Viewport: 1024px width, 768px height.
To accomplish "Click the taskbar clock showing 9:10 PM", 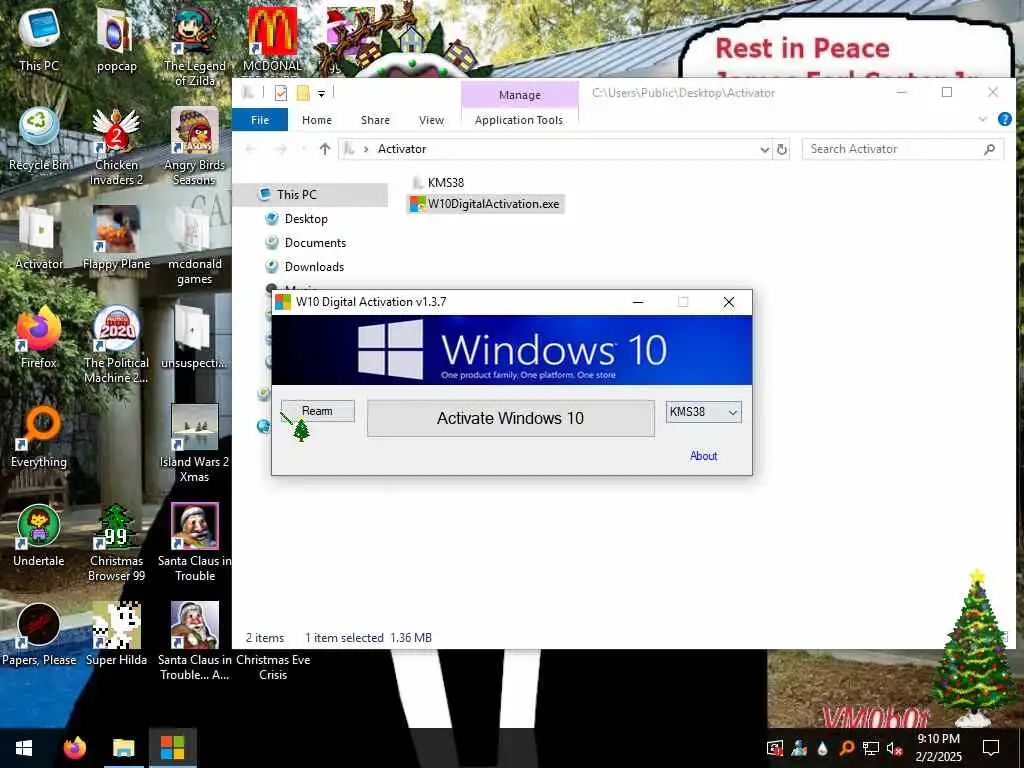I will 938,747.
